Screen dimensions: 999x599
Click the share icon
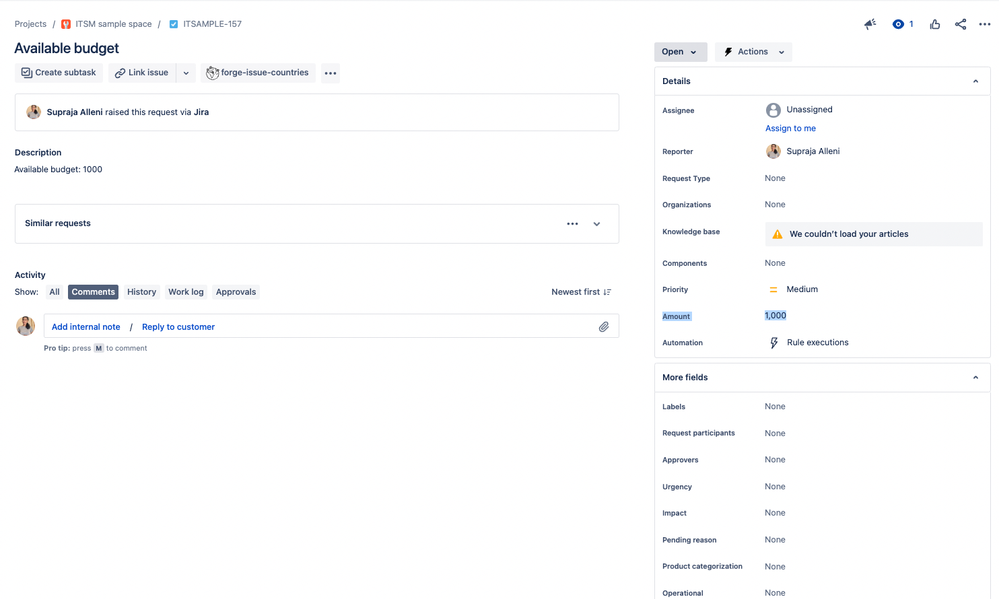[x=960, y=24]
